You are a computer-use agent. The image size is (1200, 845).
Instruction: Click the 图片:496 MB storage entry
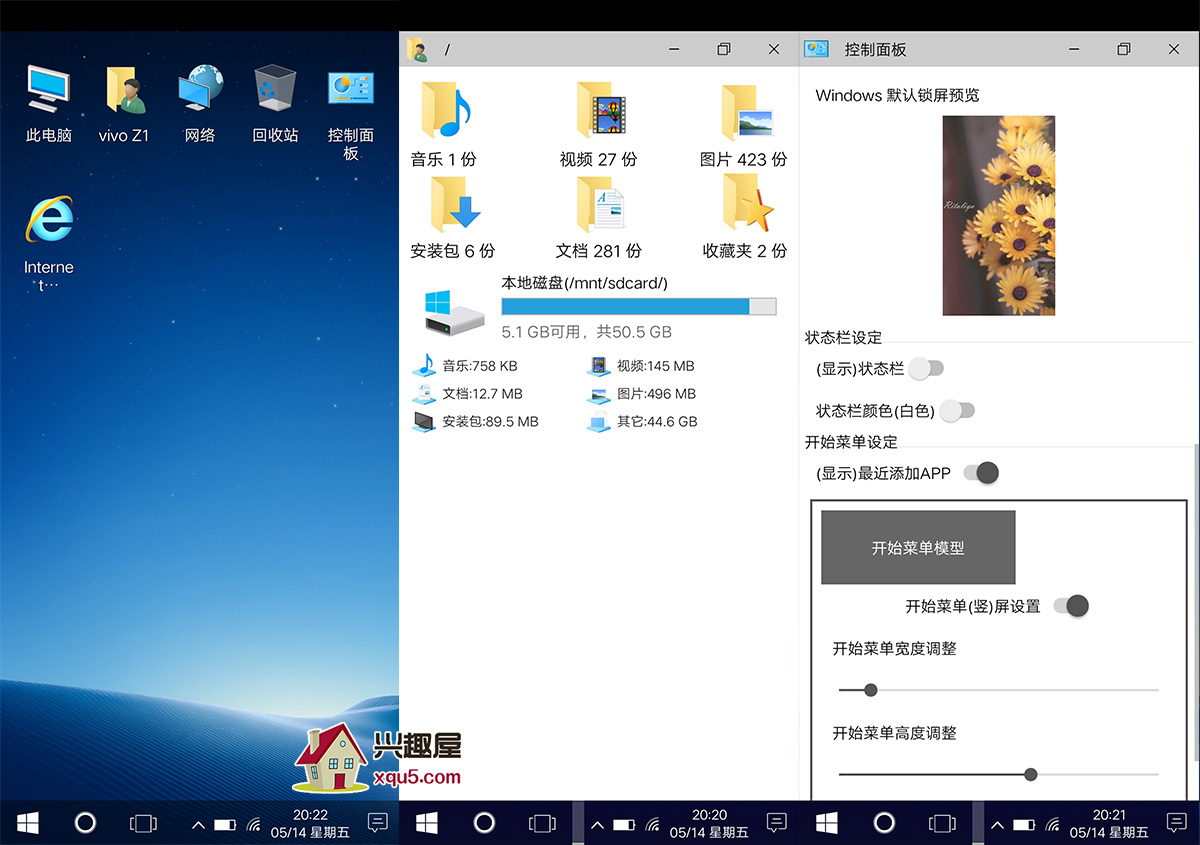[x=641, y=394]
